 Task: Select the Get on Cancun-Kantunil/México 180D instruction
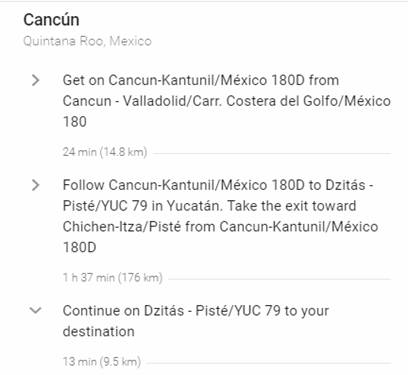tap(227, 101)
